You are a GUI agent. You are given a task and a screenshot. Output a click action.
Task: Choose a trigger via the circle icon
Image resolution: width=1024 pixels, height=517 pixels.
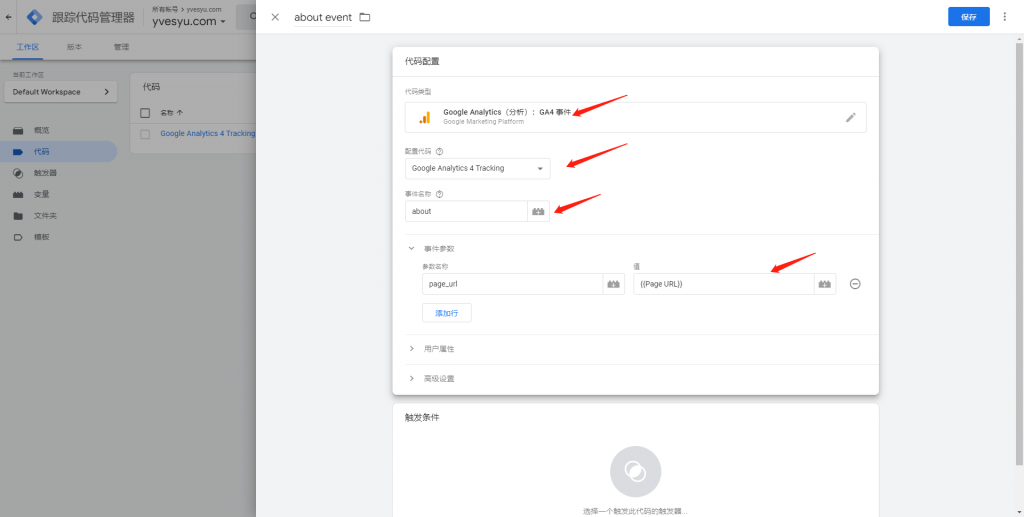(635, 471)
